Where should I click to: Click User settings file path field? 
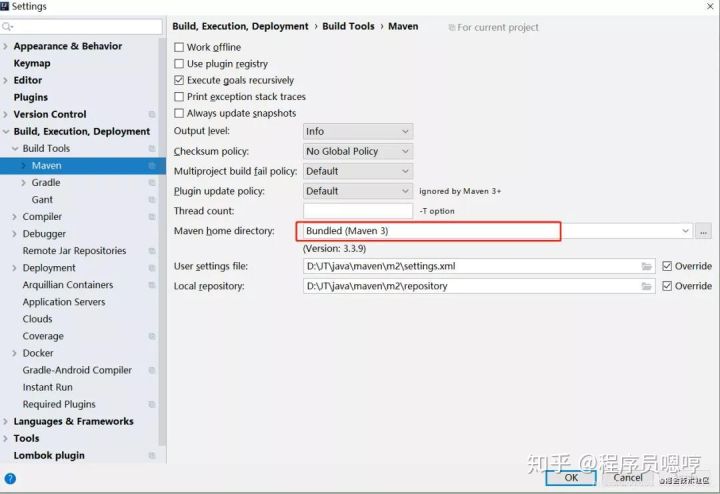(x=479, y=266)
